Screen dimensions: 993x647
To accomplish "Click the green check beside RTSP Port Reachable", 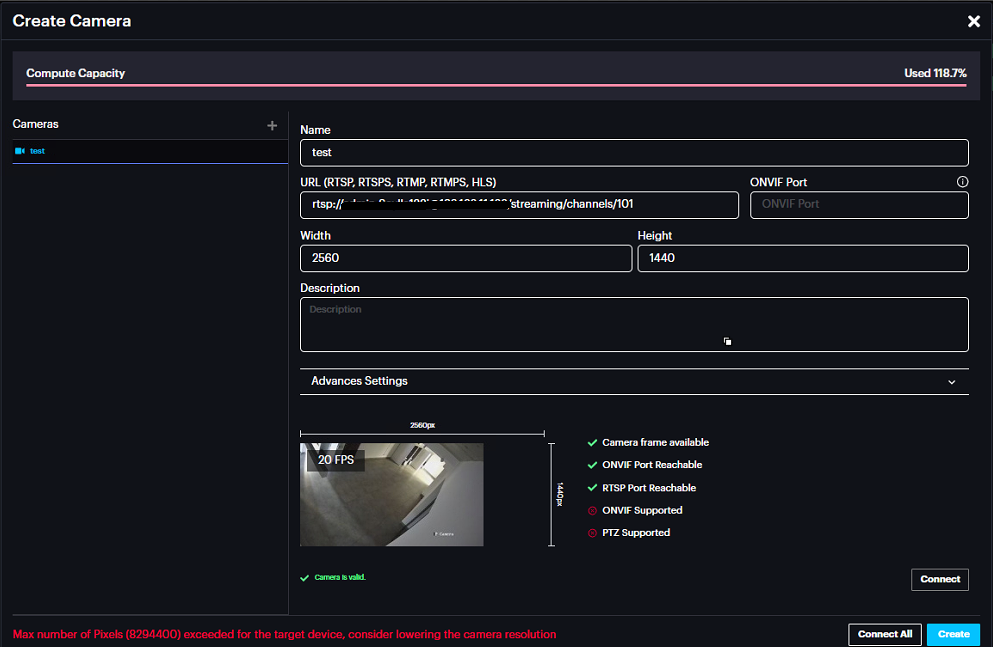I will [x=592, y=488].
